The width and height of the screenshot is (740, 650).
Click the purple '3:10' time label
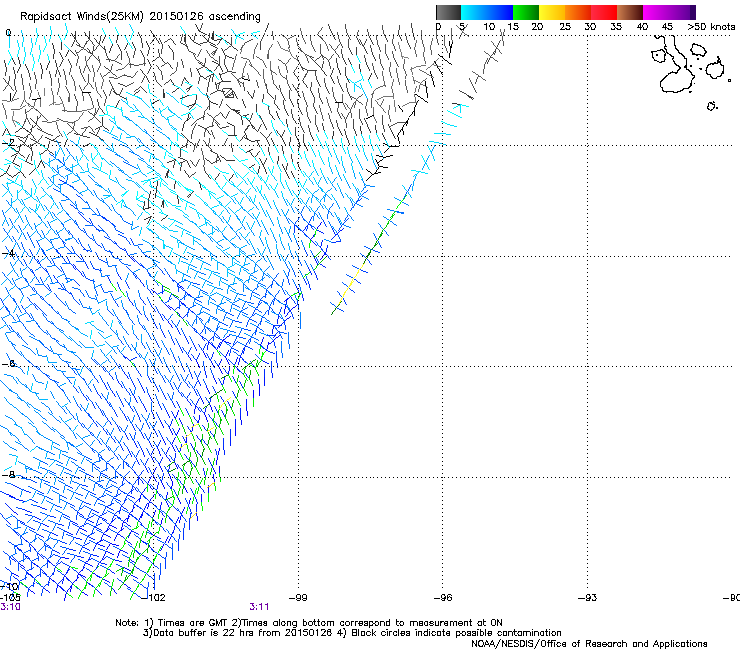pyautogui.click(x=10, y=607)
